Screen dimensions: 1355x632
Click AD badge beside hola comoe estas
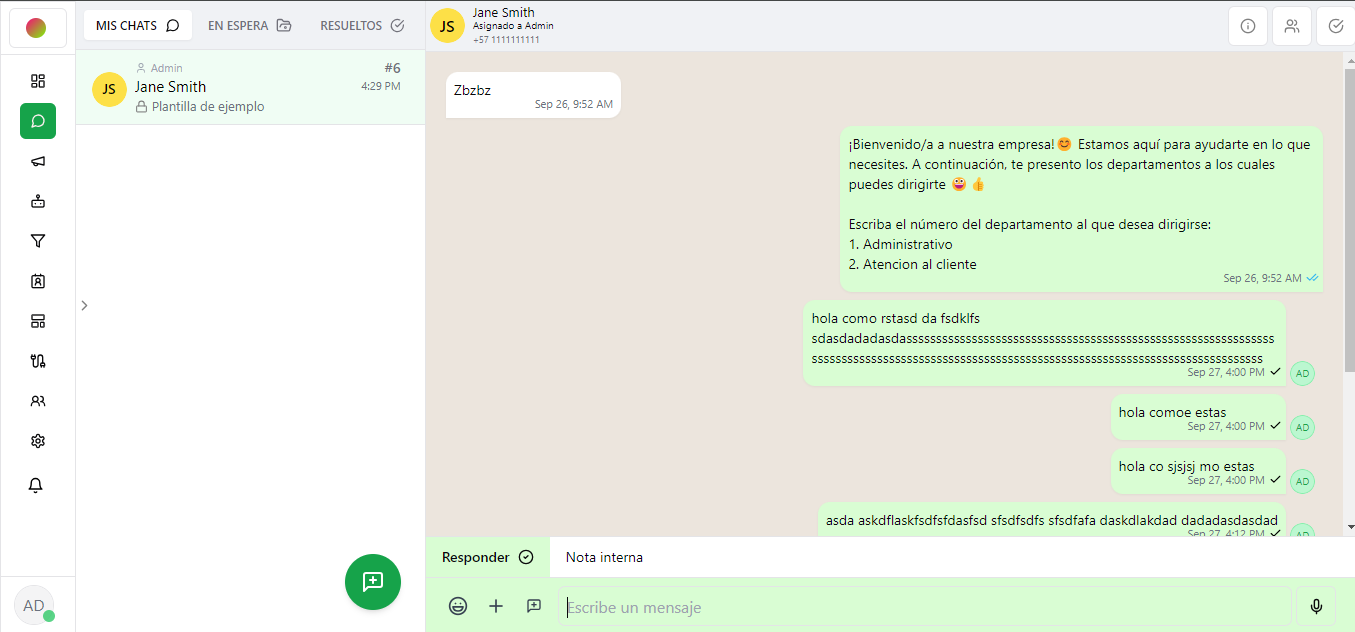[1302, 428]
